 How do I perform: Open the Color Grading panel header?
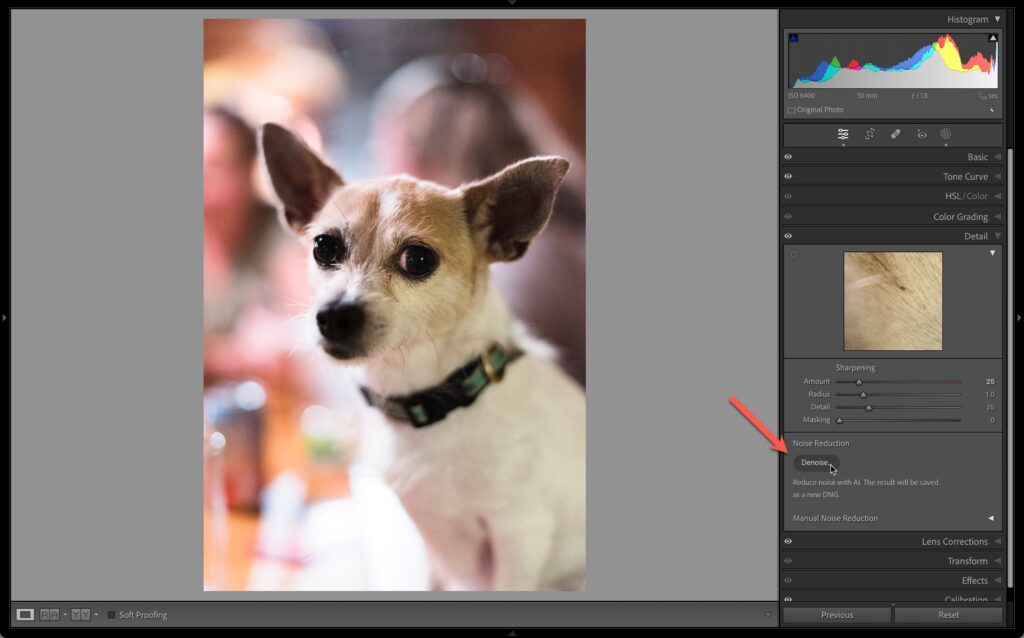pos(960,217)
